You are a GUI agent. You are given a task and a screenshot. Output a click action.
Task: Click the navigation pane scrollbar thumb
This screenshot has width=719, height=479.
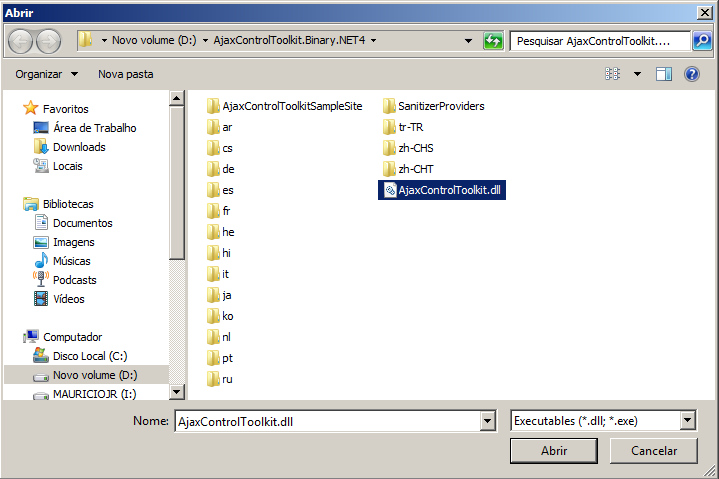click(x=177, y=183)
